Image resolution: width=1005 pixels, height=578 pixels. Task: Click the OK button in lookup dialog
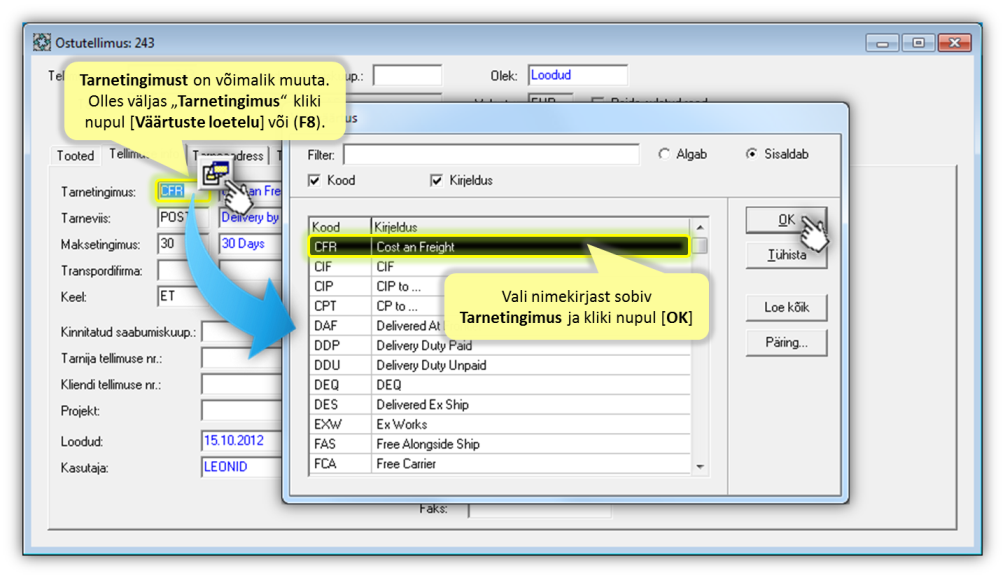point(786,220)
